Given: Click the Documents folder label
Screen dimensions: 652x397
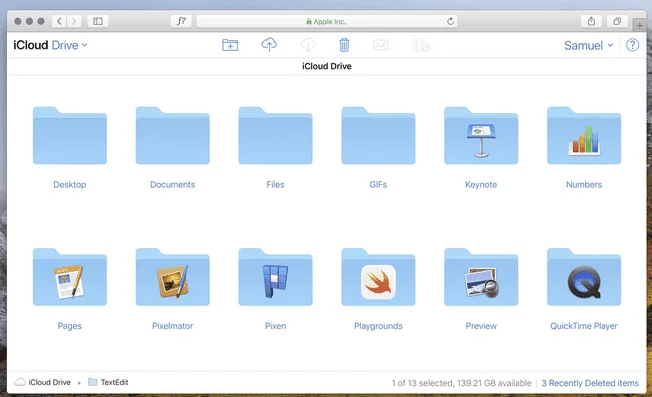Looking at the screenshot, I should pos(173,185).
